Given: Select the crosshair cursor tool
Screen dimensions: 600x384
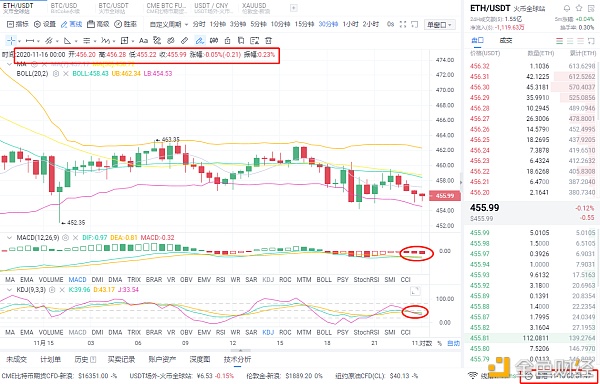Looking at the screenshot, I should (11, 41).
